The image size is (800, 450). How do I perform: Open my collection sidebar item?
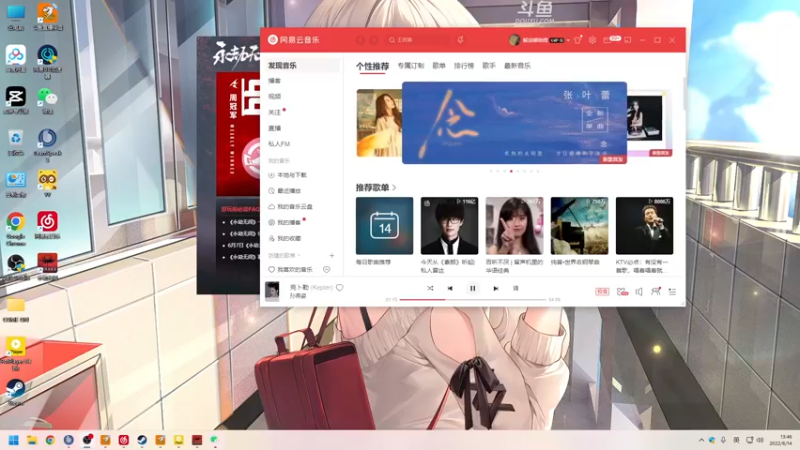click(x=285, y=238)
